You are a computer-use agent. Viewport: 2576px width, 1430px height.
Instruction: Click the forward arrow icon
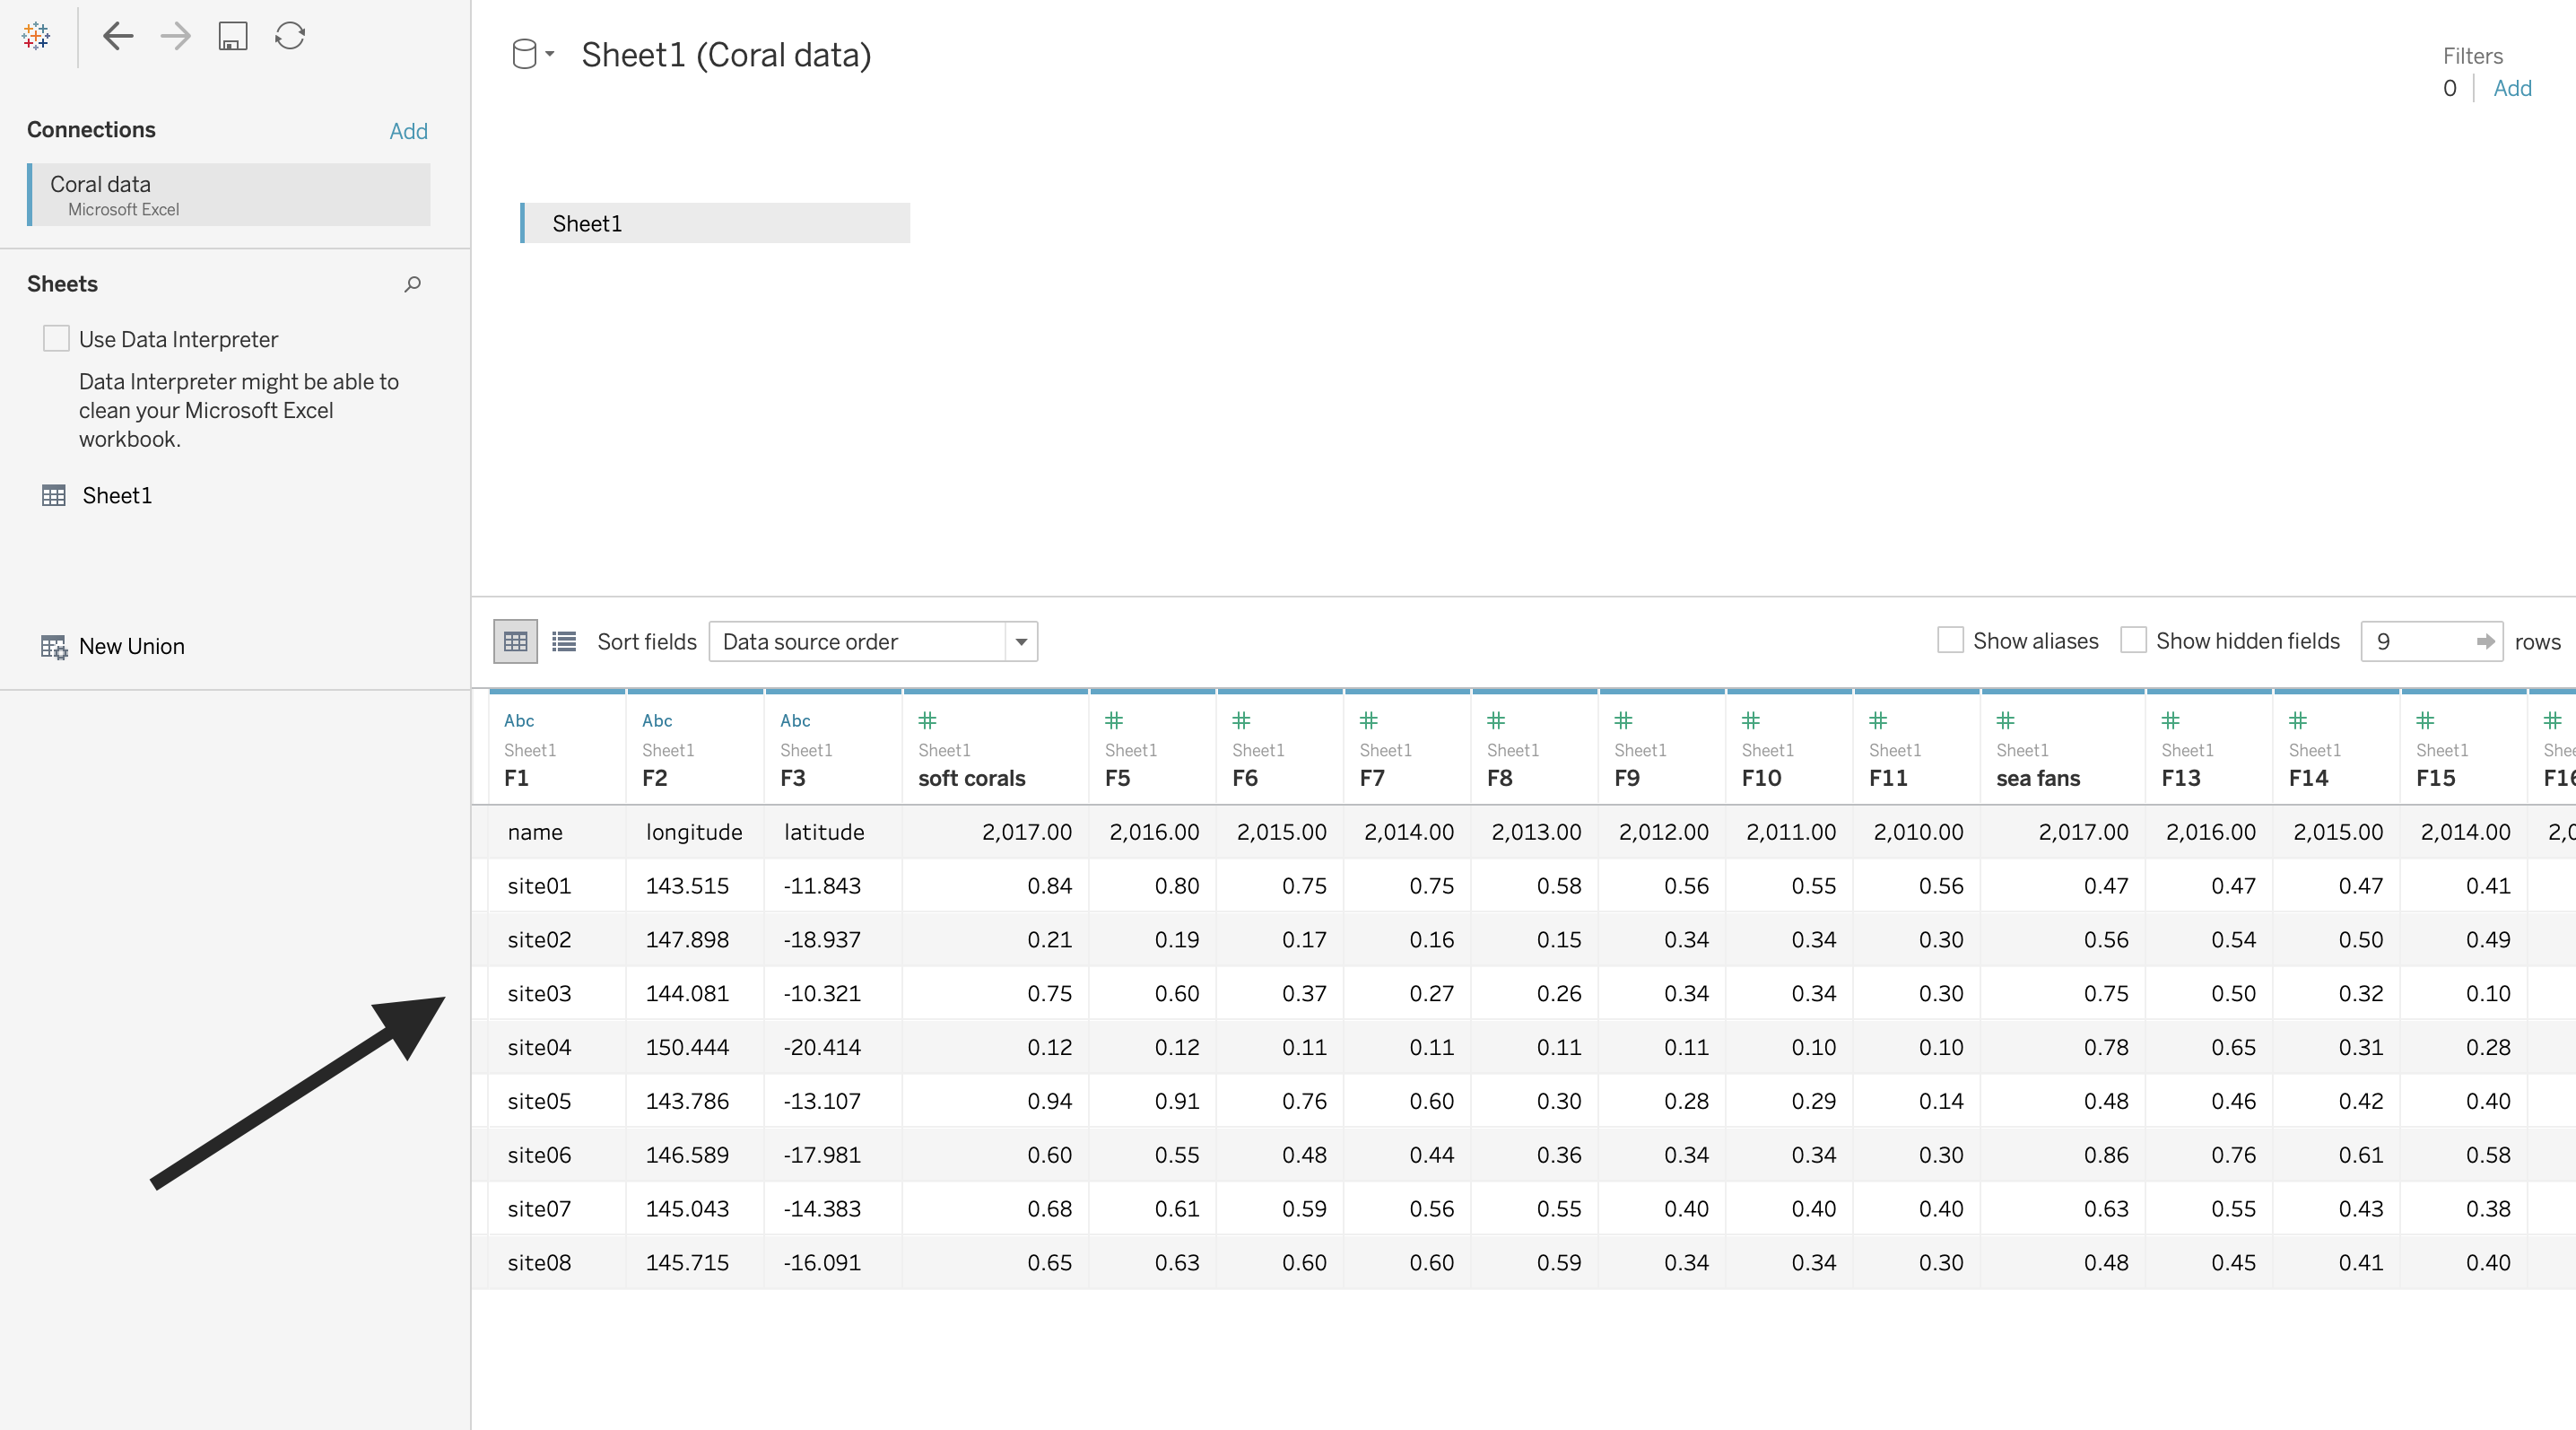(x=176, y=36)
